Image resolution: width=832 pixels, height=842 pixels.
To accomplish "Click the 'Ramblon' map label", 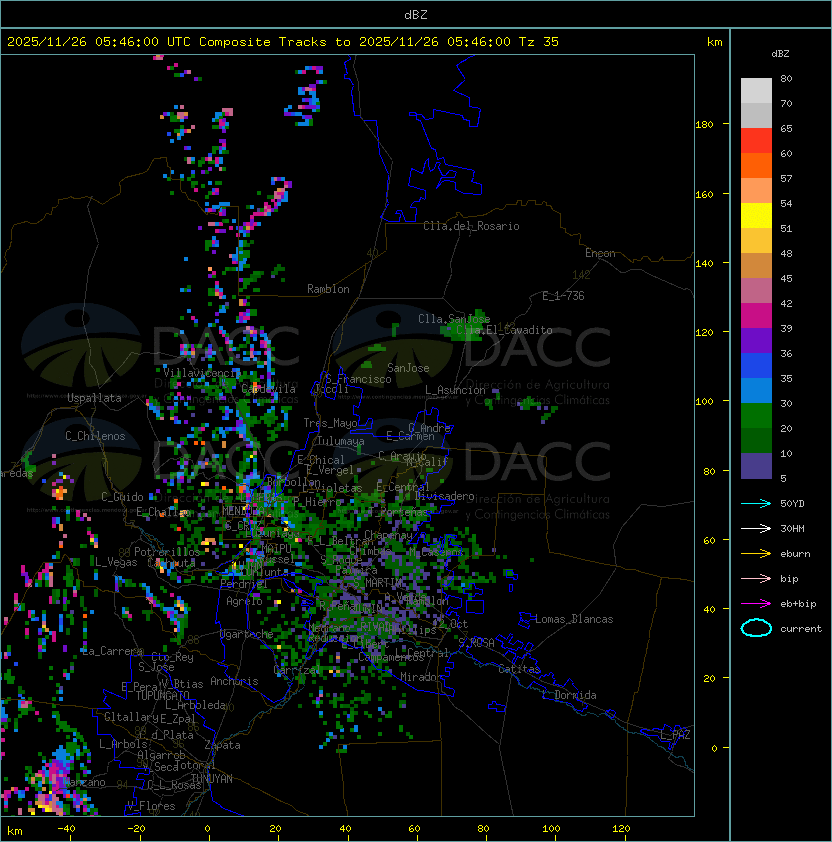I will pyautogui.click(x=328, y=289).
